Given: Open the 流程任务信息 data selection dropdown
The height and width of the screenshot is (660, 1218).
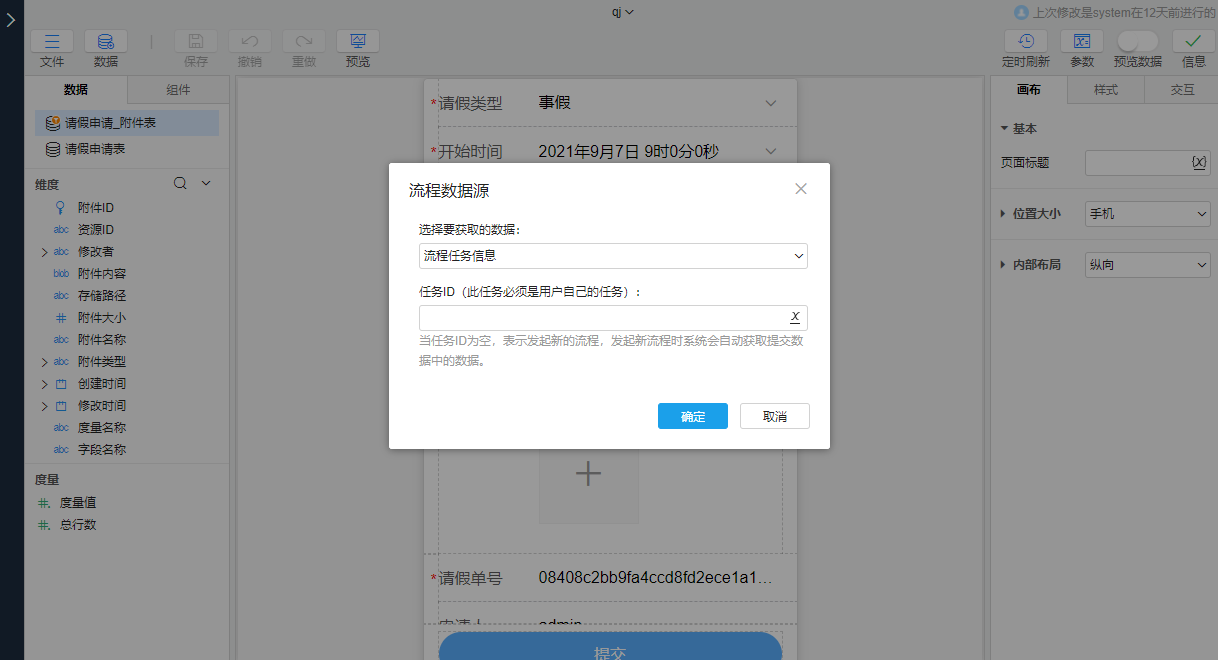Looking at the screenshot, I should coord(612,256).
